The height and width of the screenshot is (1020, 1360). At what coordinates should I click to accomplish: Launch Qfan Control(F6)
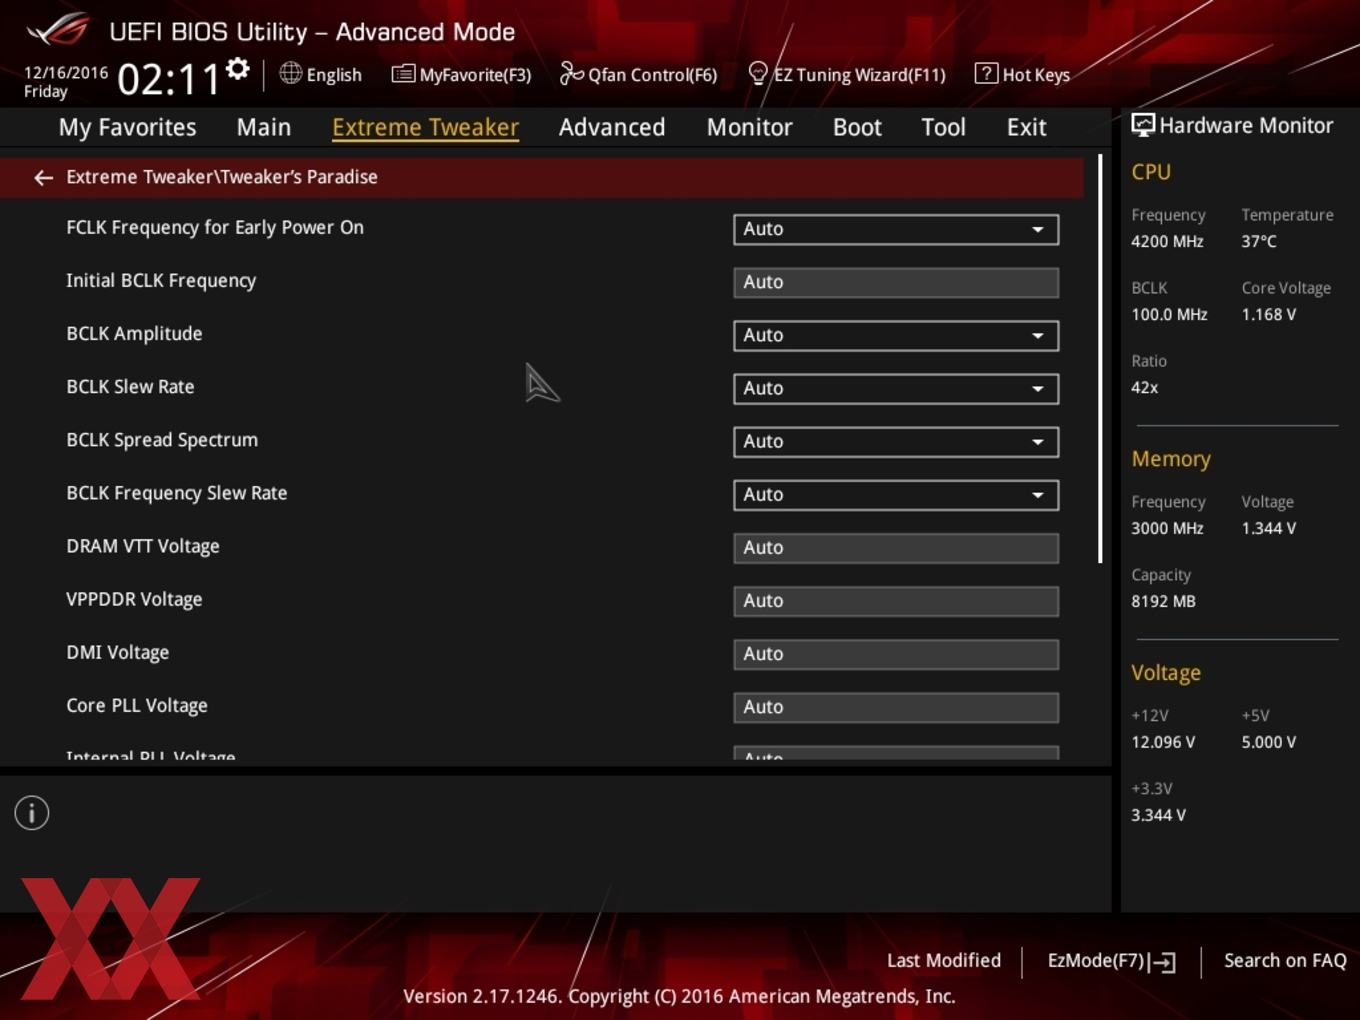coord(638,74)
